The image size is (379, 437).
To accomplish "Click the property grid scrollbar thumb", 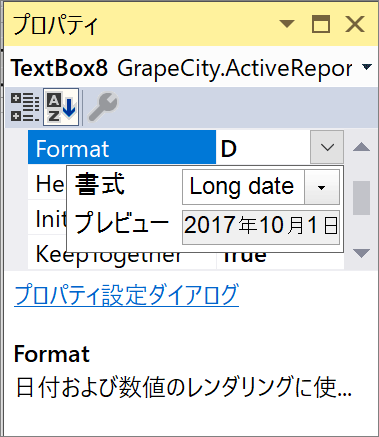I will click(361, 198).
